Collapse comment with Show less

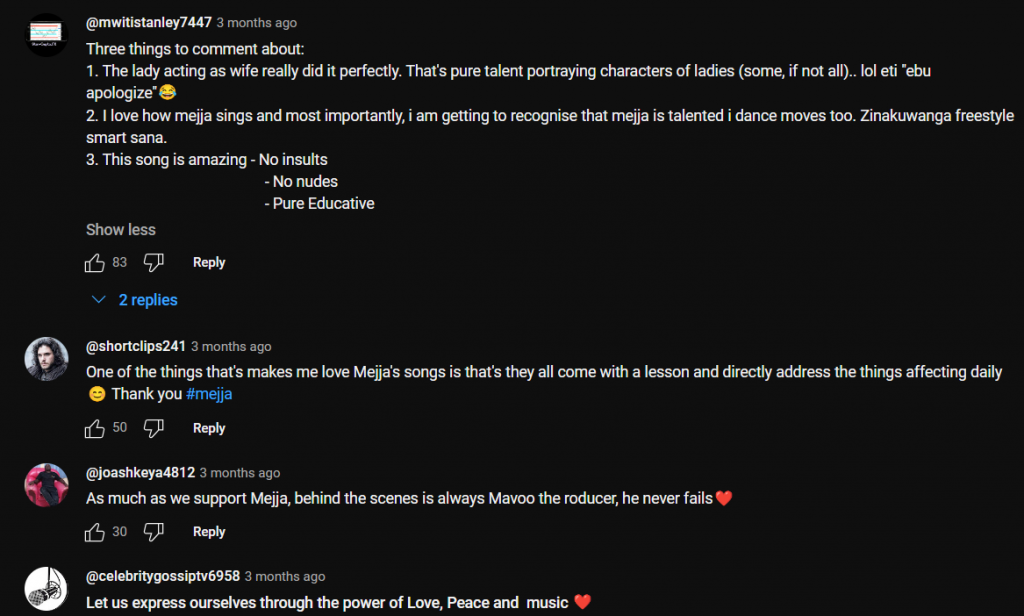tap(121, 230)
